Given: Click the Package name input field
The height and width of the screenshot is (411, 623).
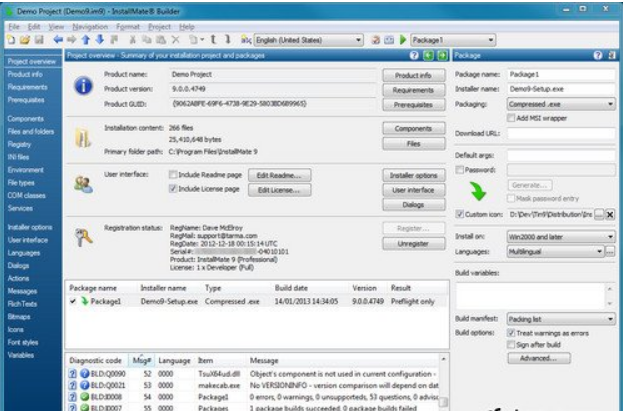Looking at the screenshot, I should point(561,75).
